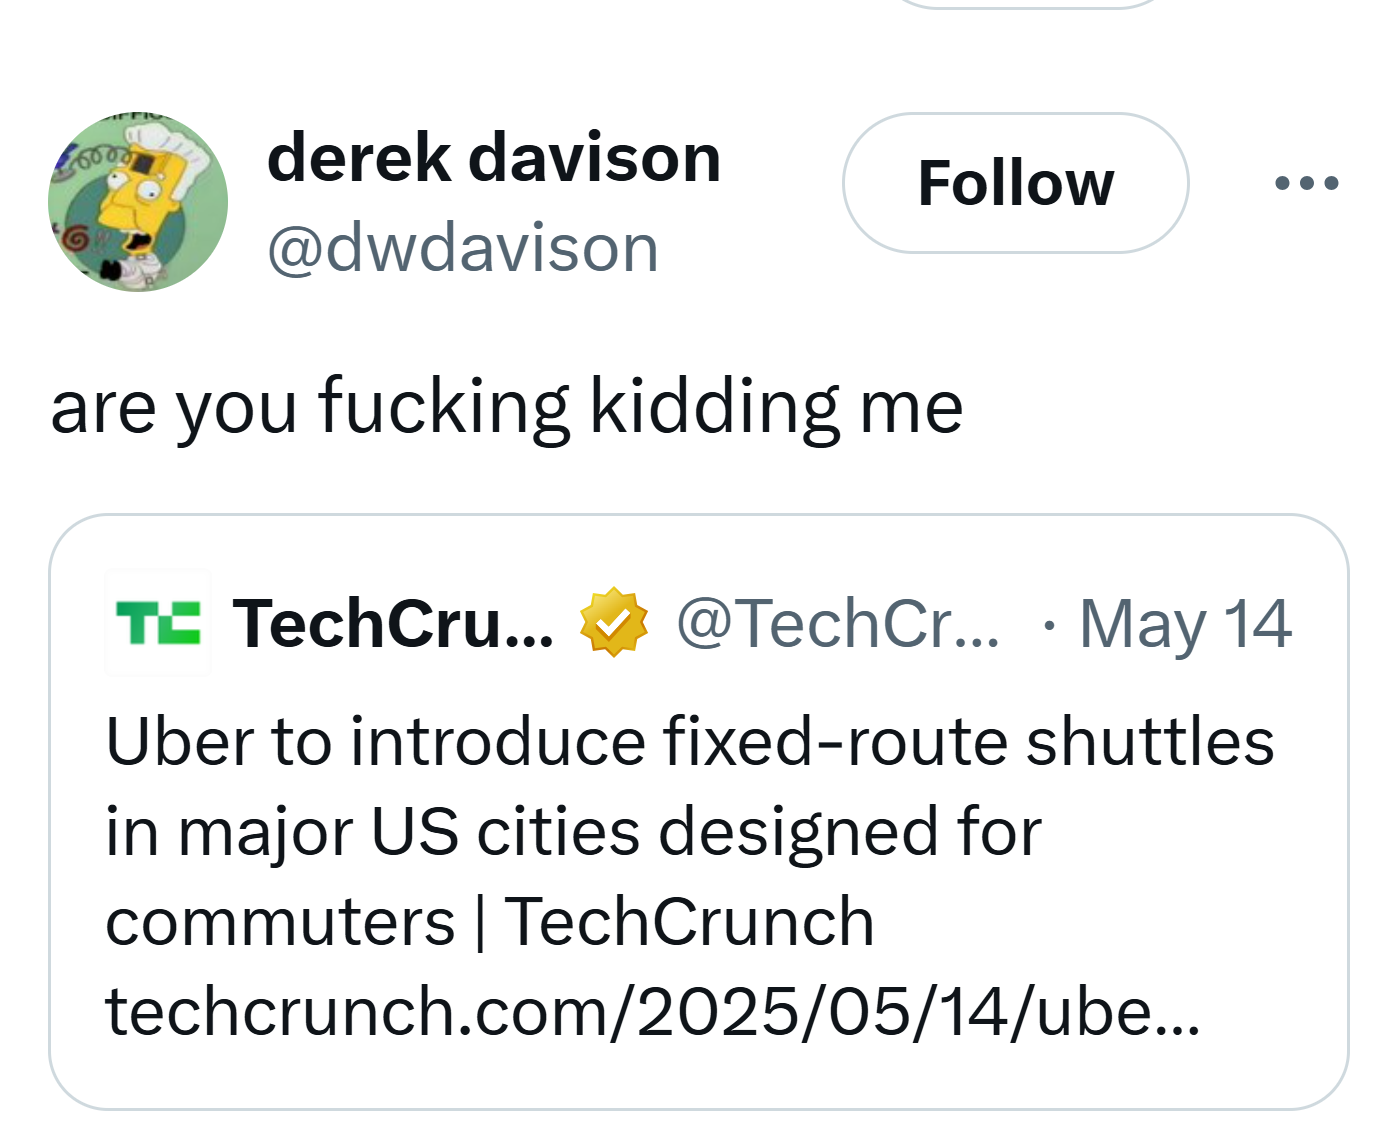
Task: Open the three-dot more options menu
Action: (x=1307, y=183)
